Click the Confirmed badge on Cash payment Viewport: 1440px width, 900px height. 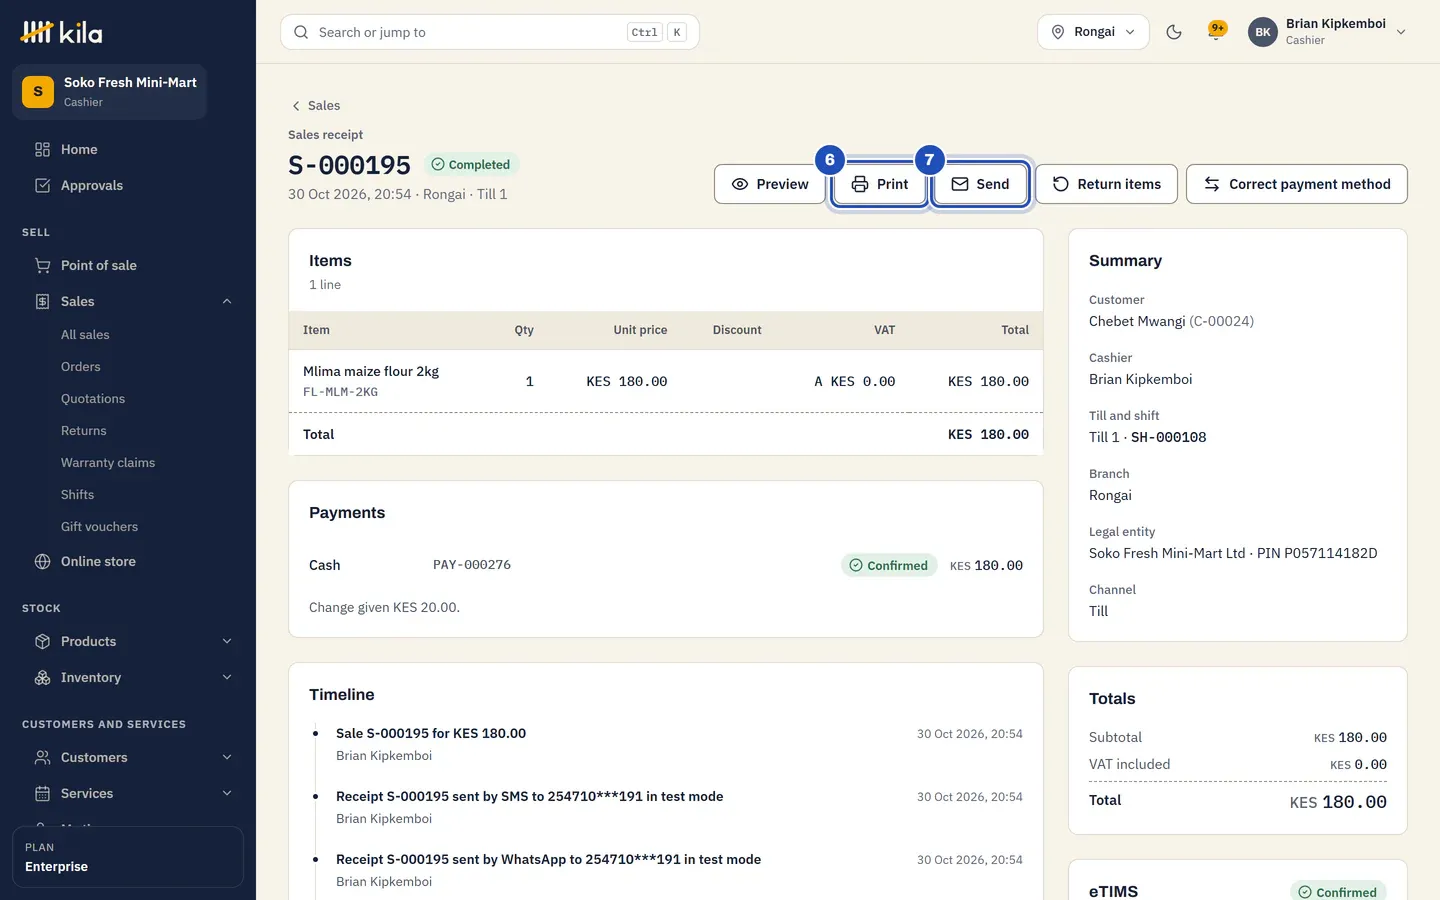tap(889, 565)
